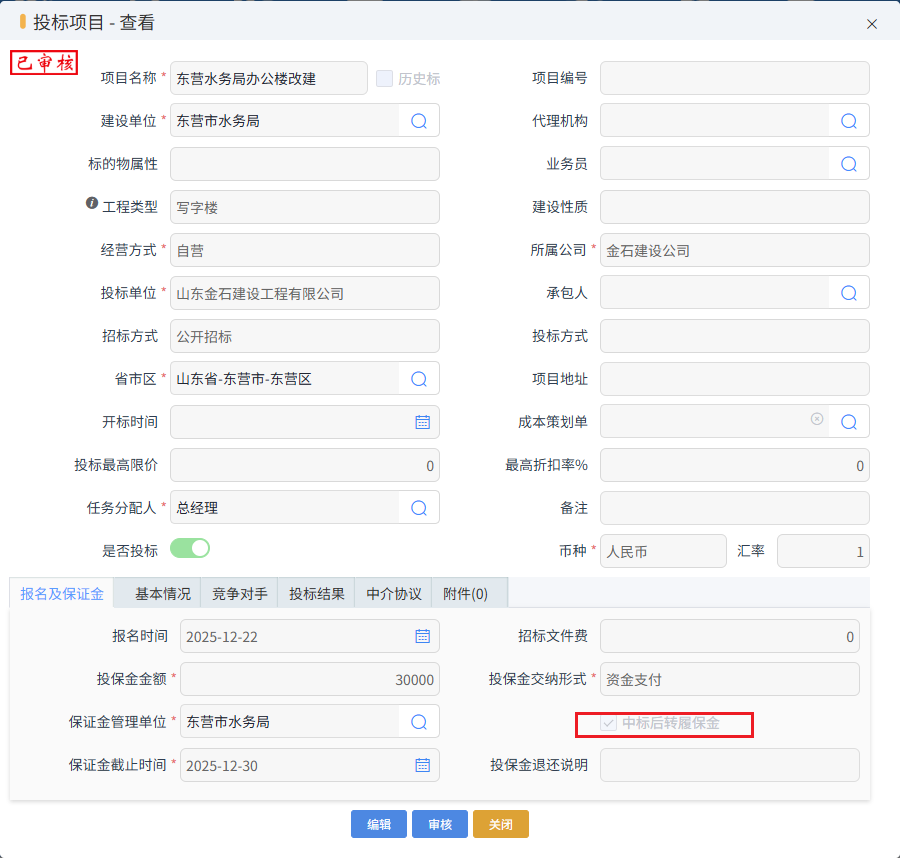
Task: Open the 招标方式 dropdown
Action: click(305, 336)
